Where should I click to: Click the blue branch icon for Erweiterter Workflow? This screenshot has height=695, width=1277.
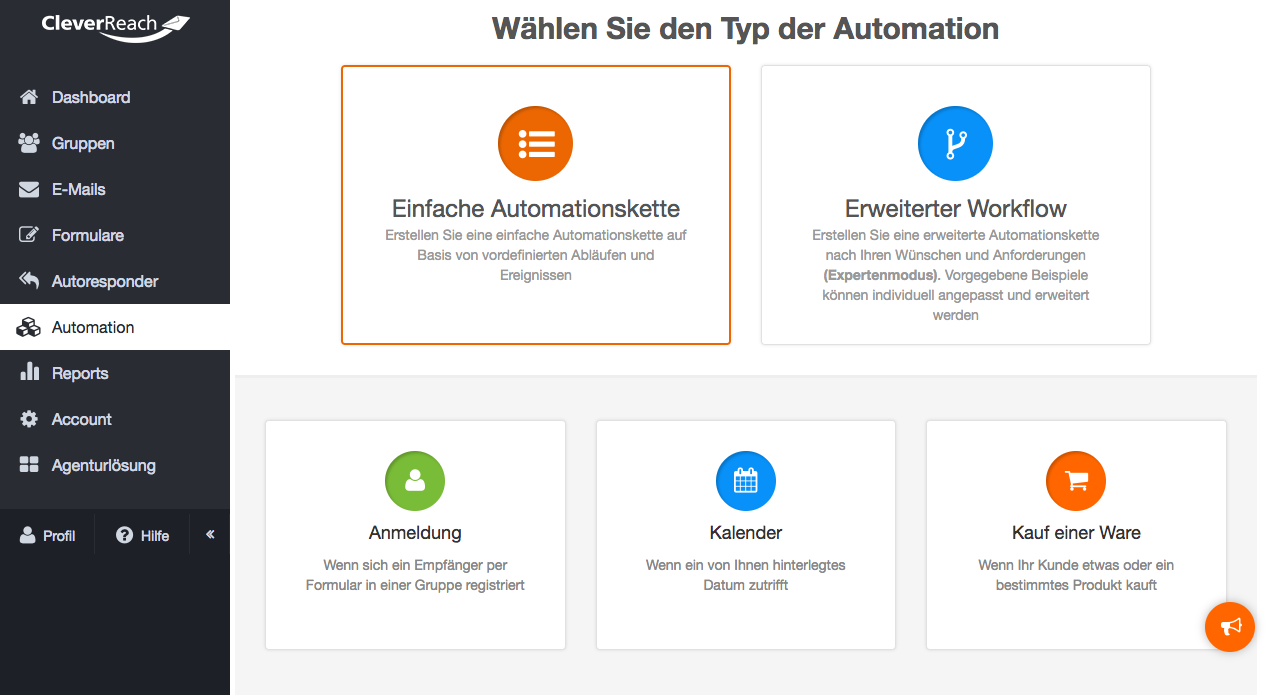[x=955, y=144]
